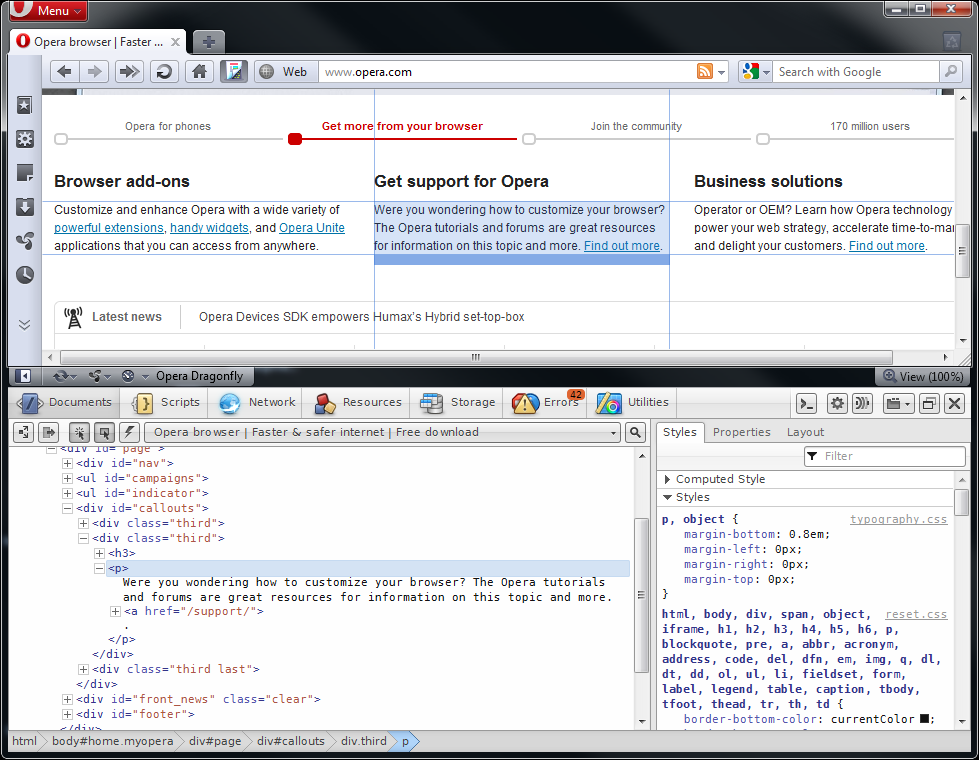Open the Dragonfly dock menu dropdown

click(x=898, y=404)
